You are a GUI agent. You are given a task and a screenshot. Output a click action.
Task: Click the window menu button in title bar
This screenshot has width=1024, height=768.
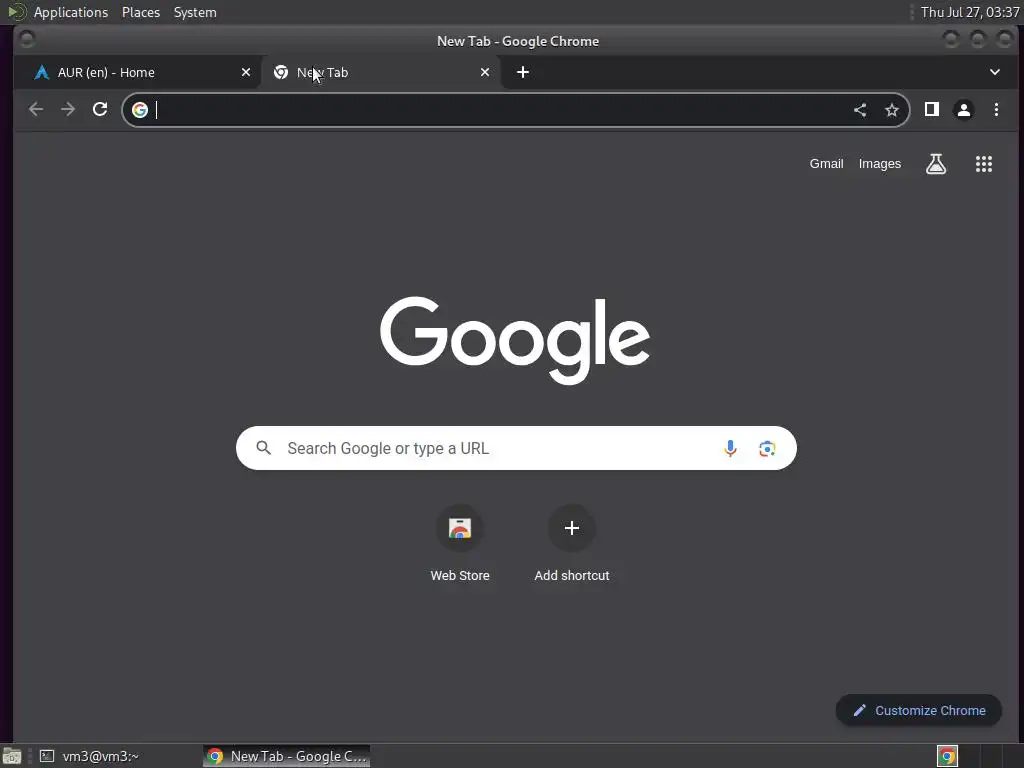(x=27, y=40)
